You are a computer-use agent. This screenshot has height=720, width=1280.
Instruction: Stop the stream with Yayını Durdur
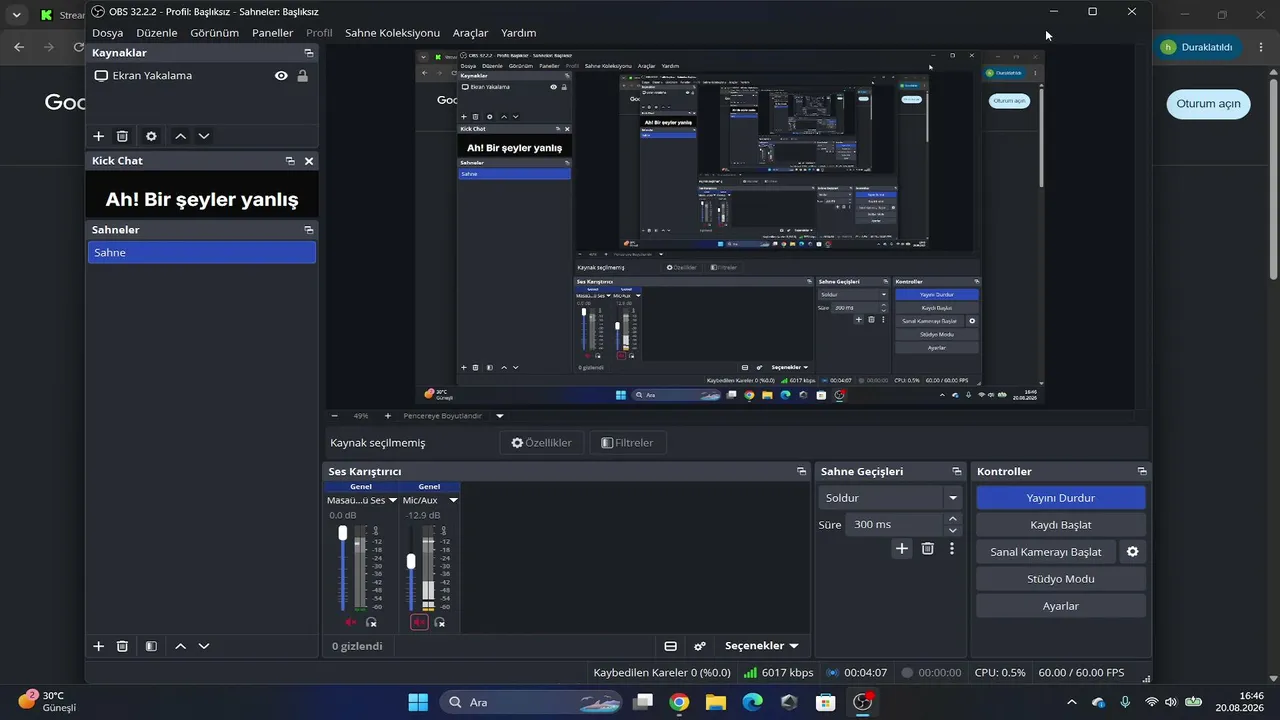pyautogui.click(x=1060, y=498)
